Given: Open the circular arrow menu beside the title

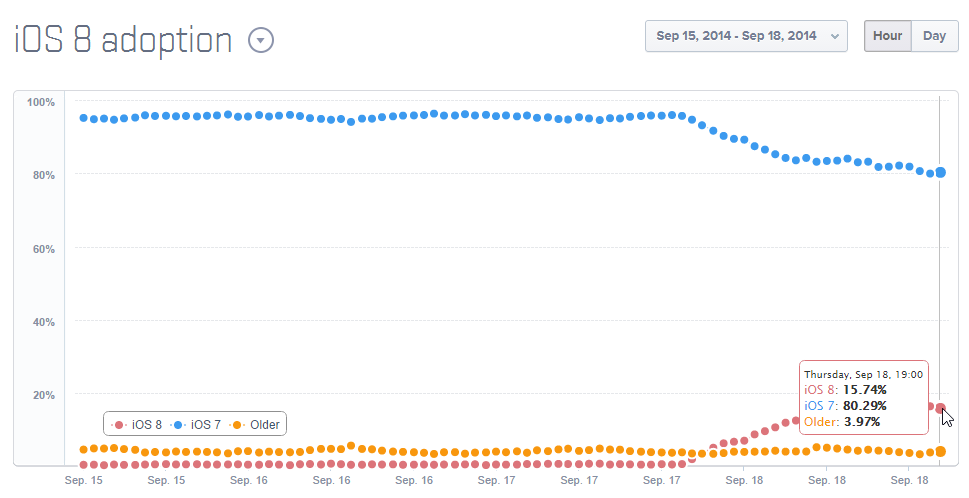Looking at the screenshot, I should point(260,40).
